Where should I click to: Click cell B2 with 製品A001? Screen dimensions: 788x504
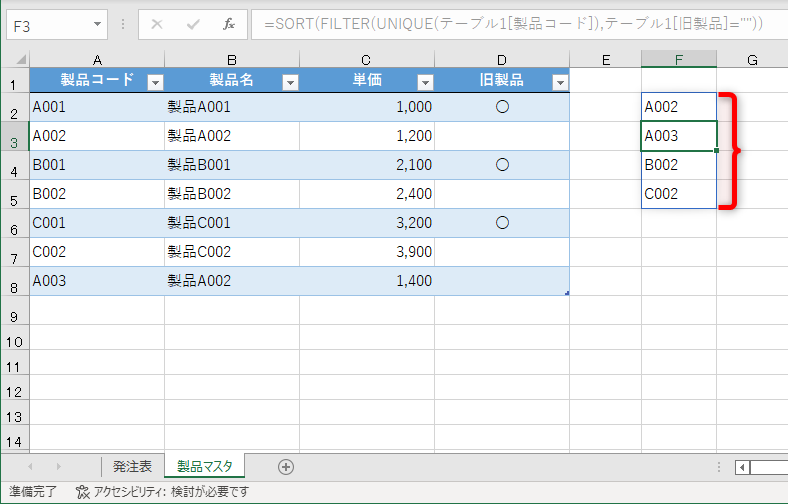[x=232, y=107]
